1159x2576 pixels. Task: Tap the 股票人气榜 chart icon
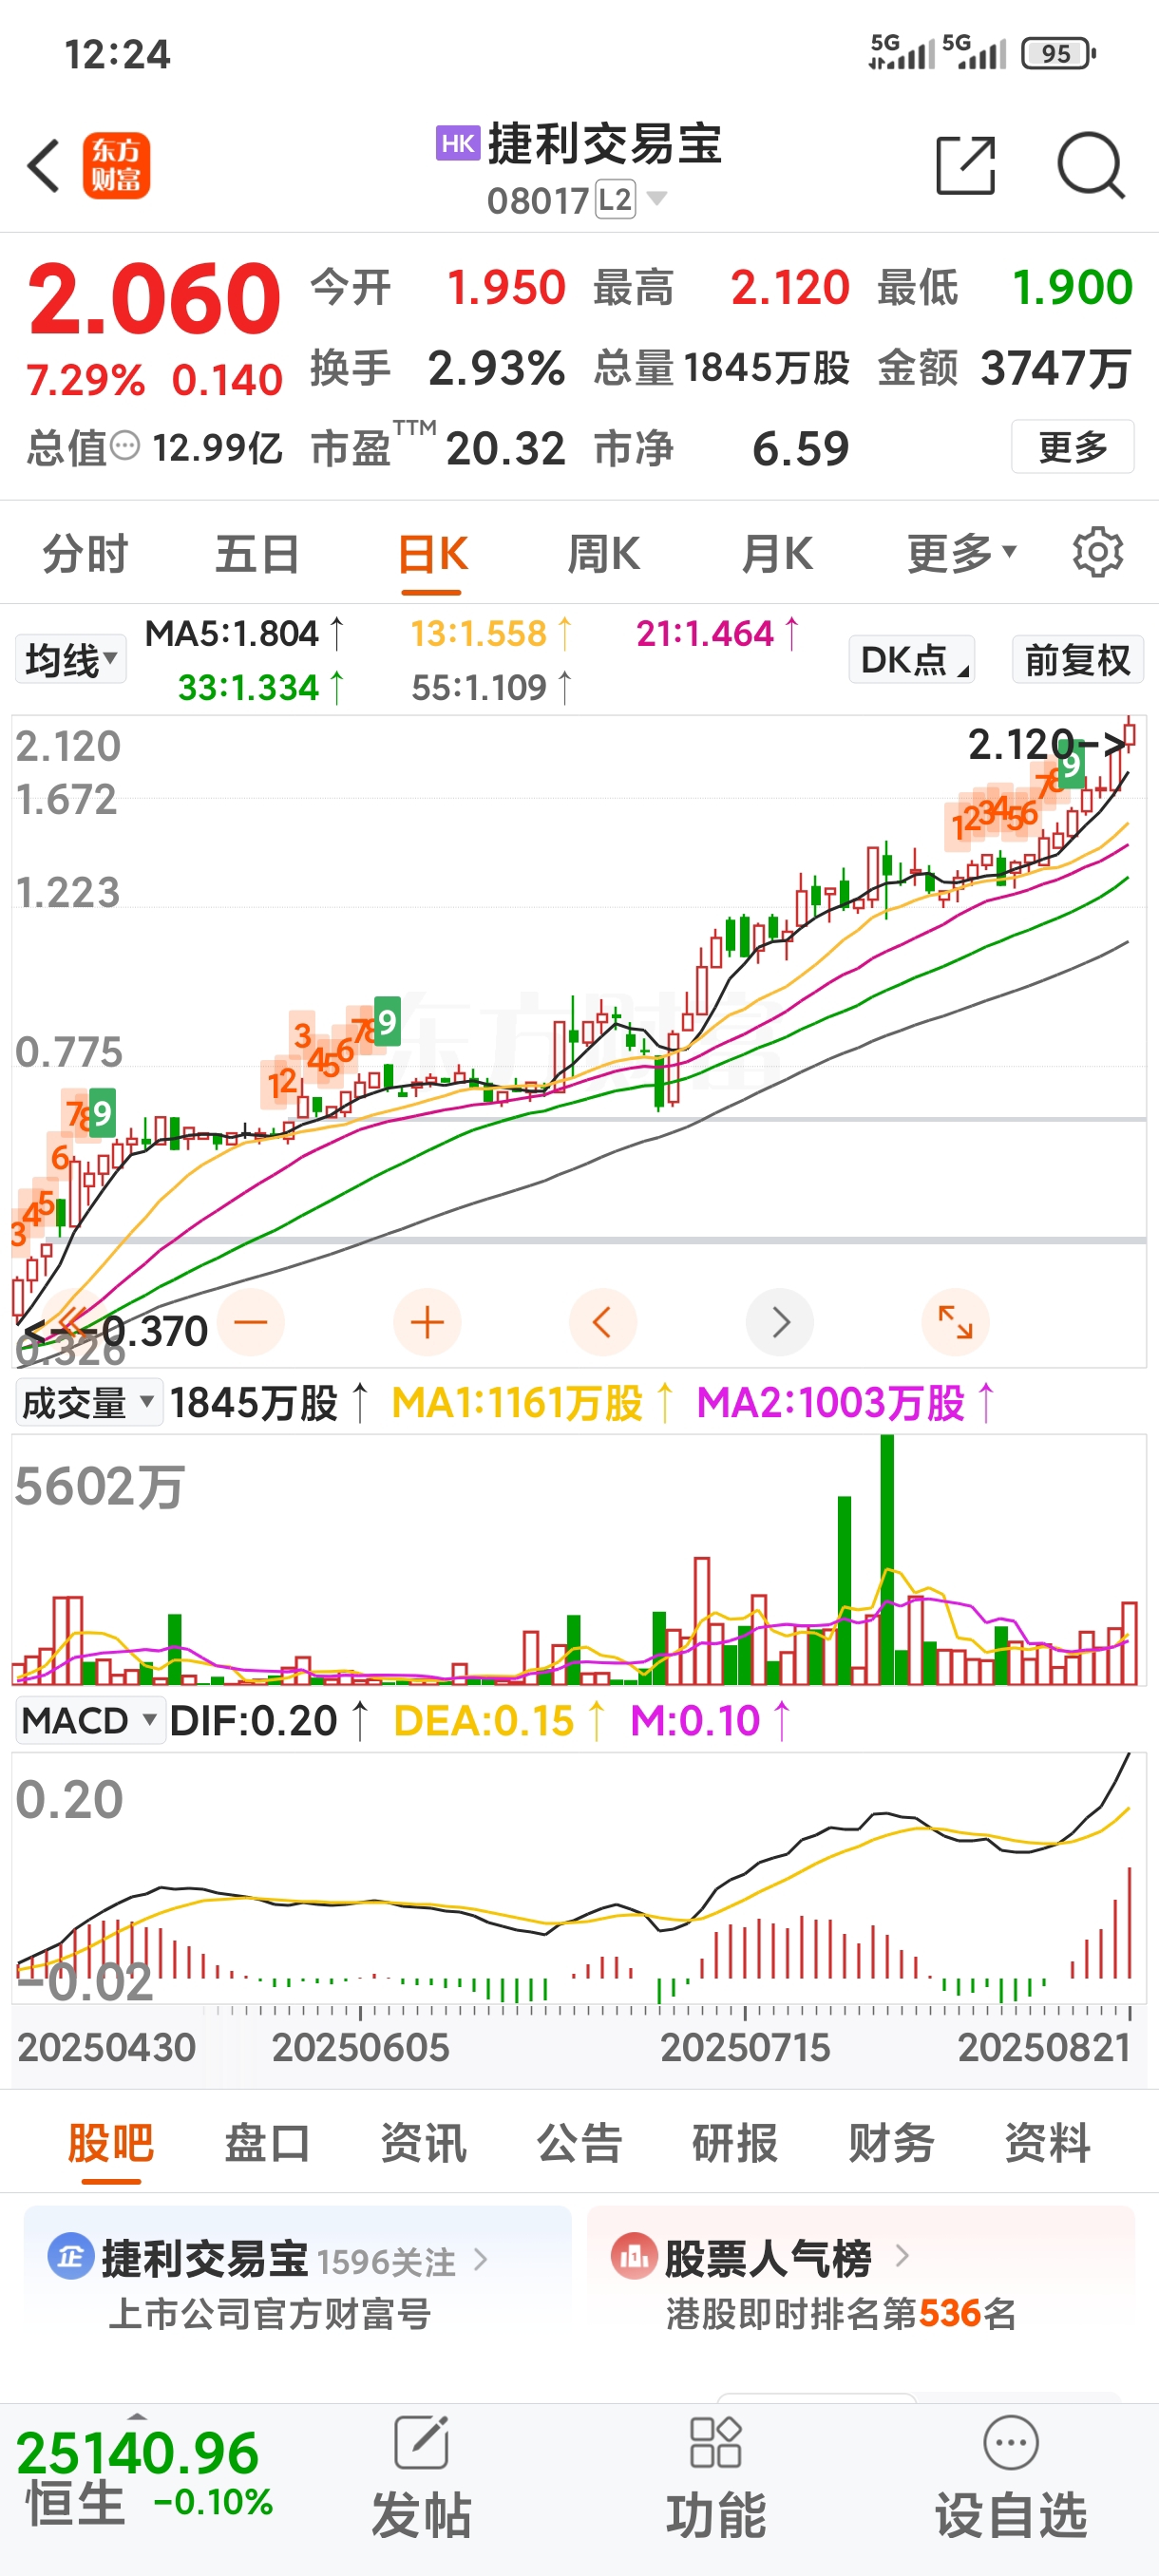(634, 2256)
